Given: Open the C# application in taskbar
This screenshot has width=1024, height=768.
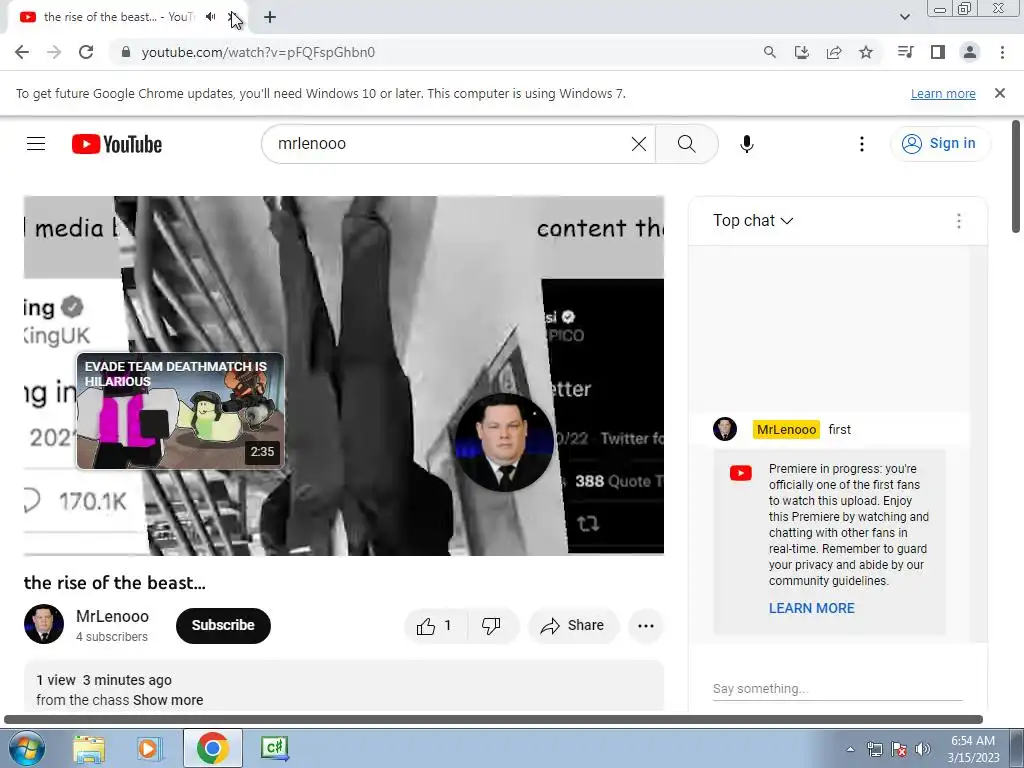Looking at the screenshot, I should click(274, 748).
